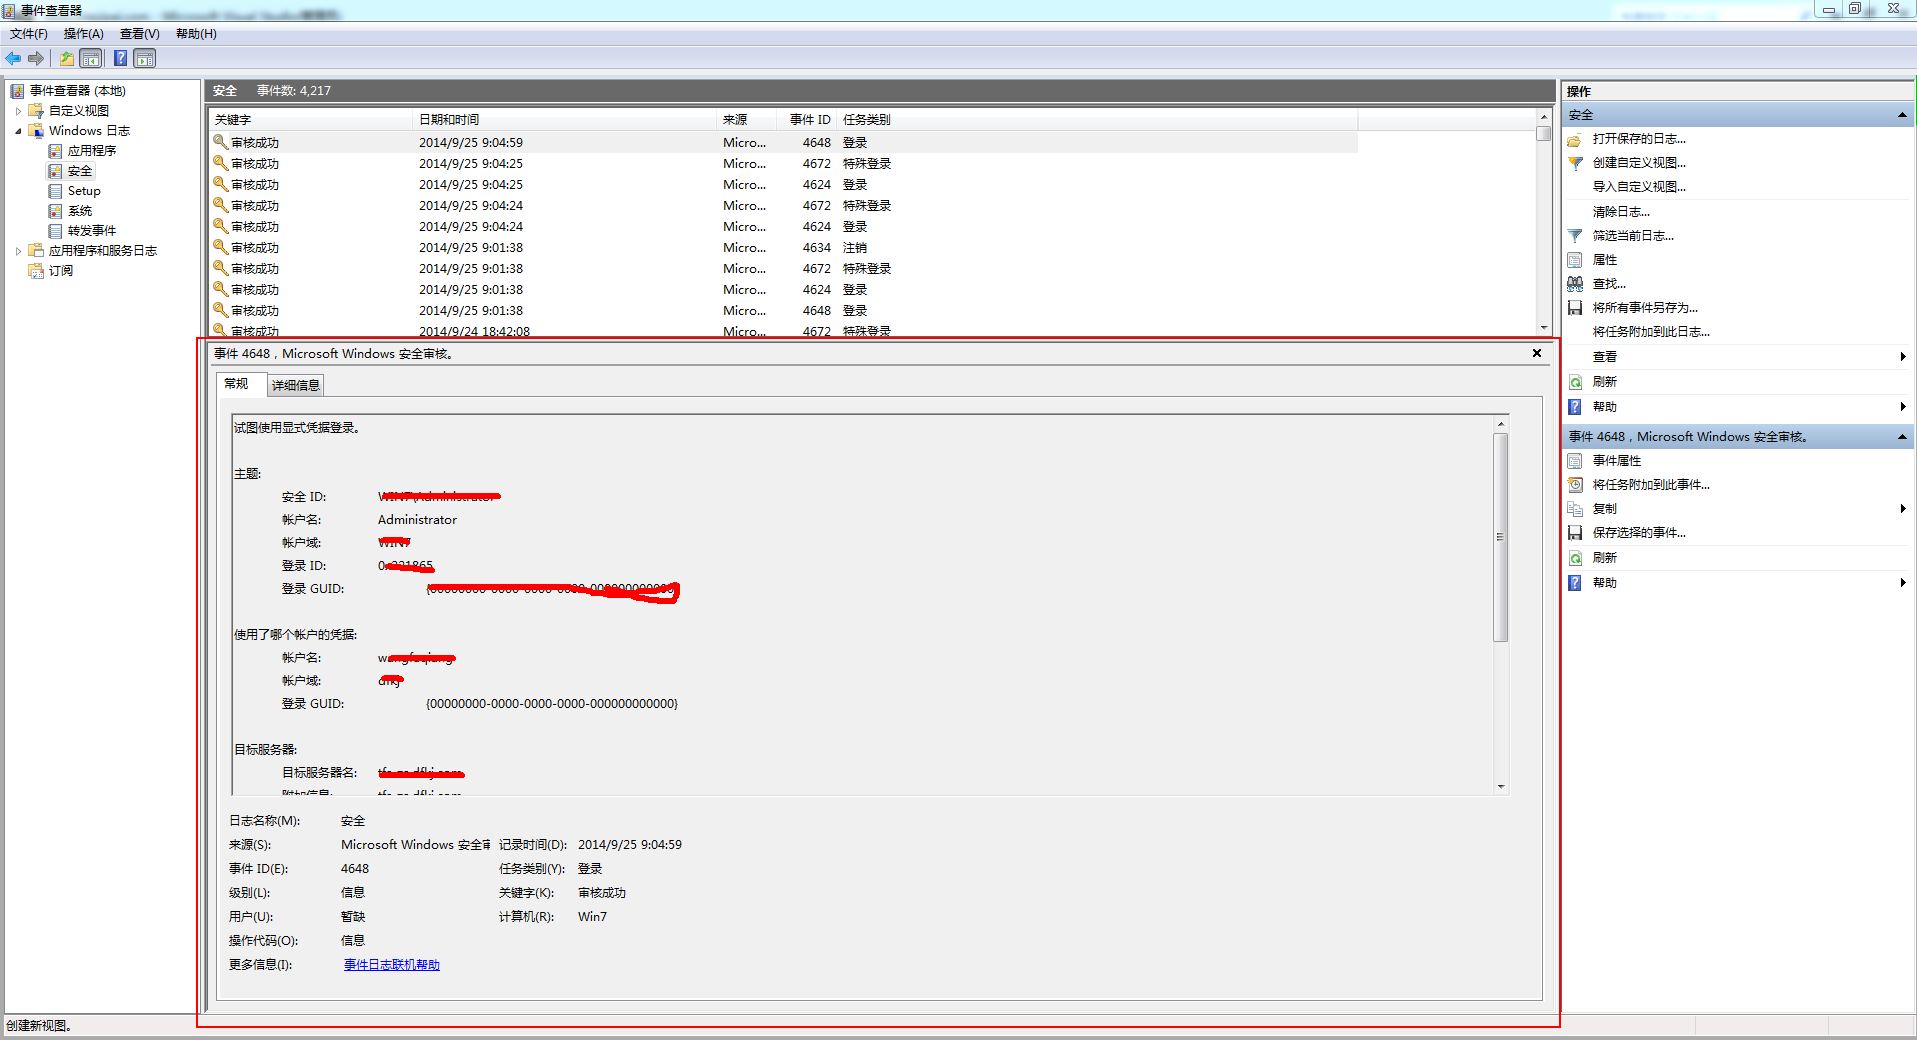The image size is (1917, 1040).
Task: Open the 查看(V) menu
Action: point(139,34)
